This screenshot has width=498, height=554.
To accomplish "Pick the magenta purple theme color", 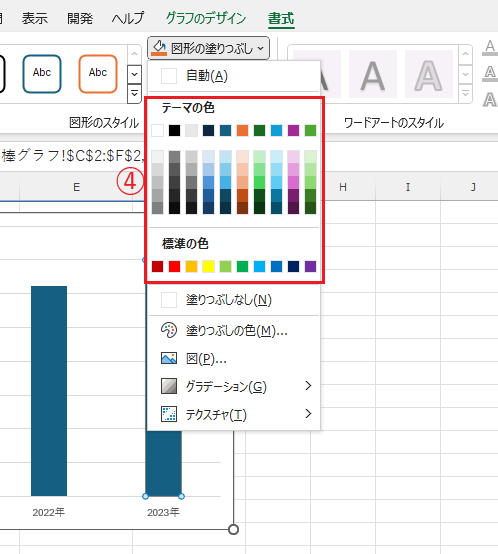I will pos(294,130).
